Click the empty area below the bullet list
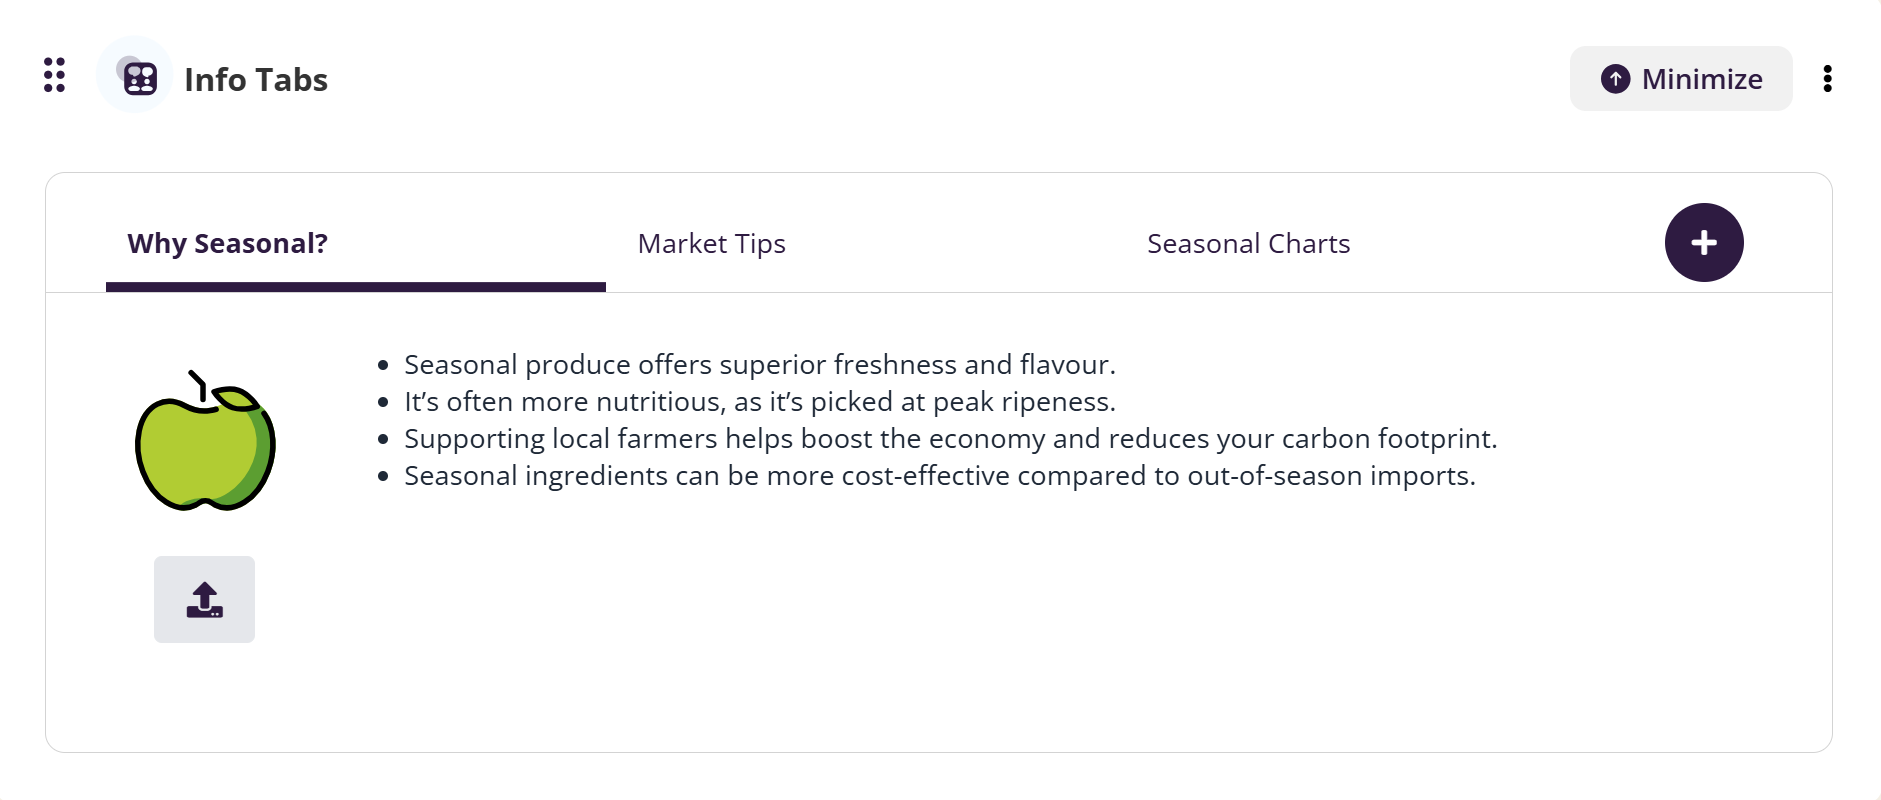The image size is (1881, 800). coord(940,620)
